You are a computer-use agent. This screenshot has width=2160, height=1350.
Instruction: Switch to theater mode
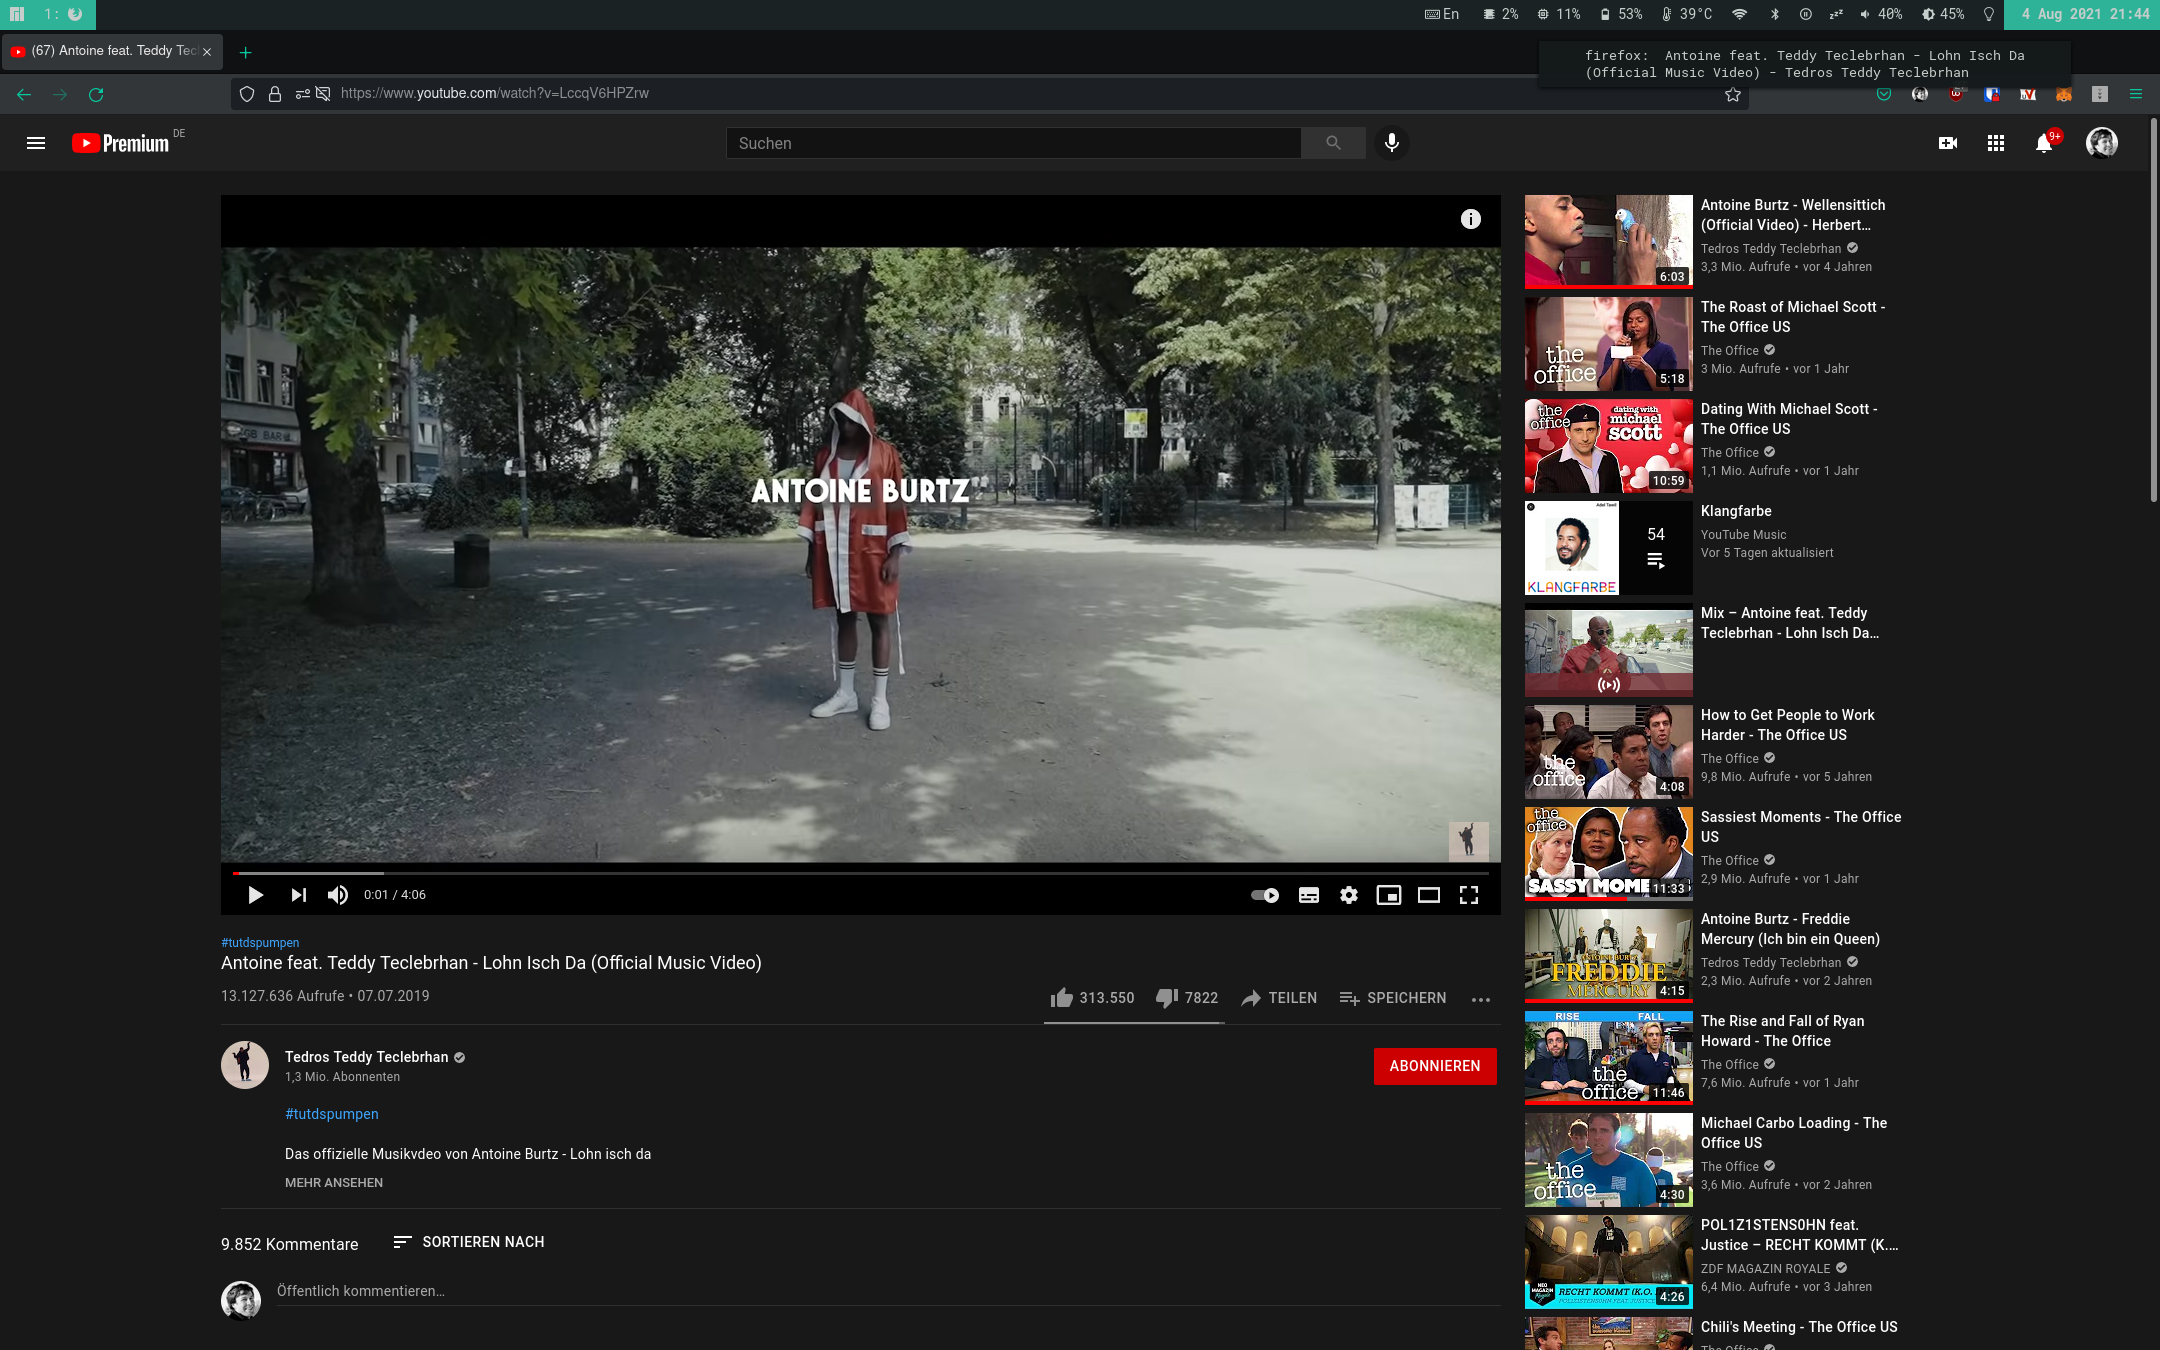pyautogui.click(x=1429, y=895)
